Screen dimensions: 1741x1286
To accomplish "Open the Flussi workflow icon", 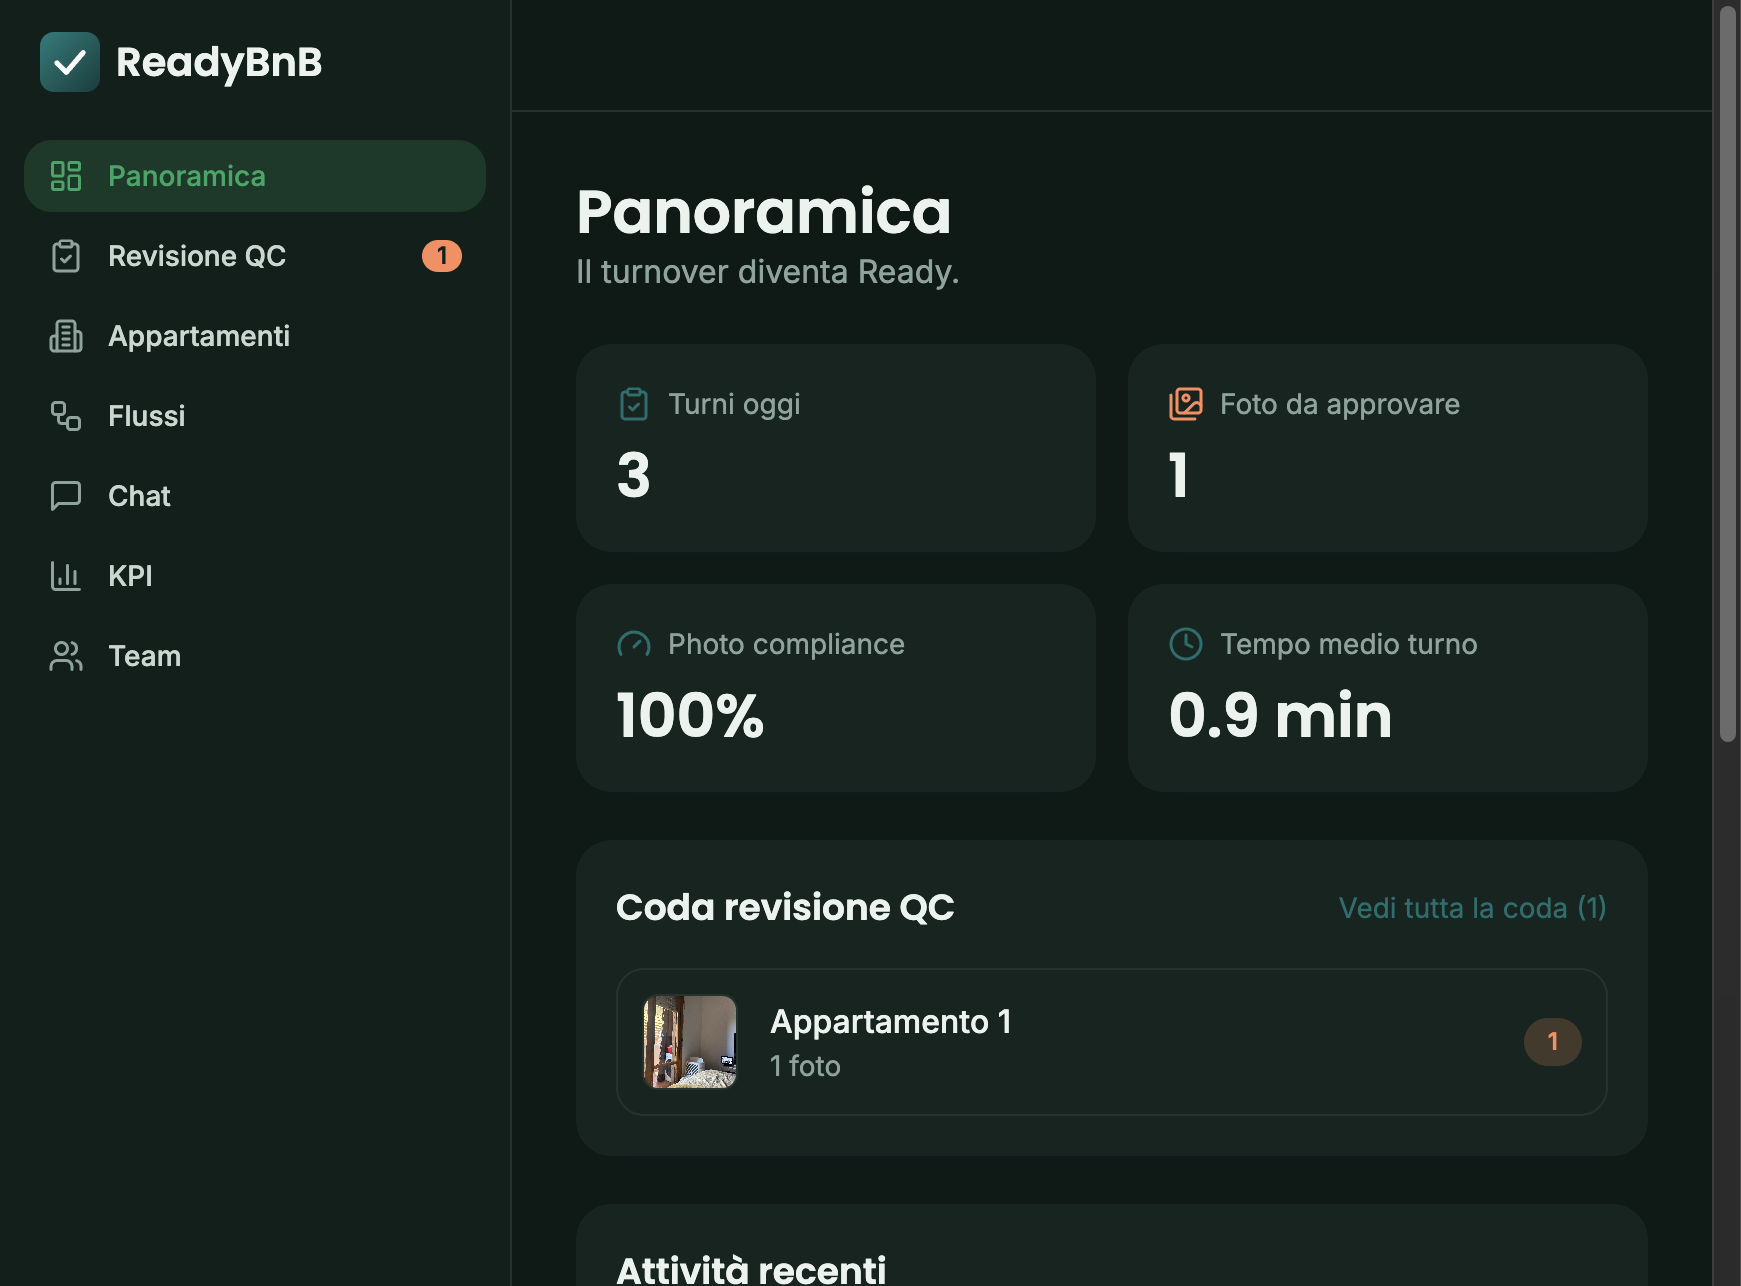I will tap(66, 416).
